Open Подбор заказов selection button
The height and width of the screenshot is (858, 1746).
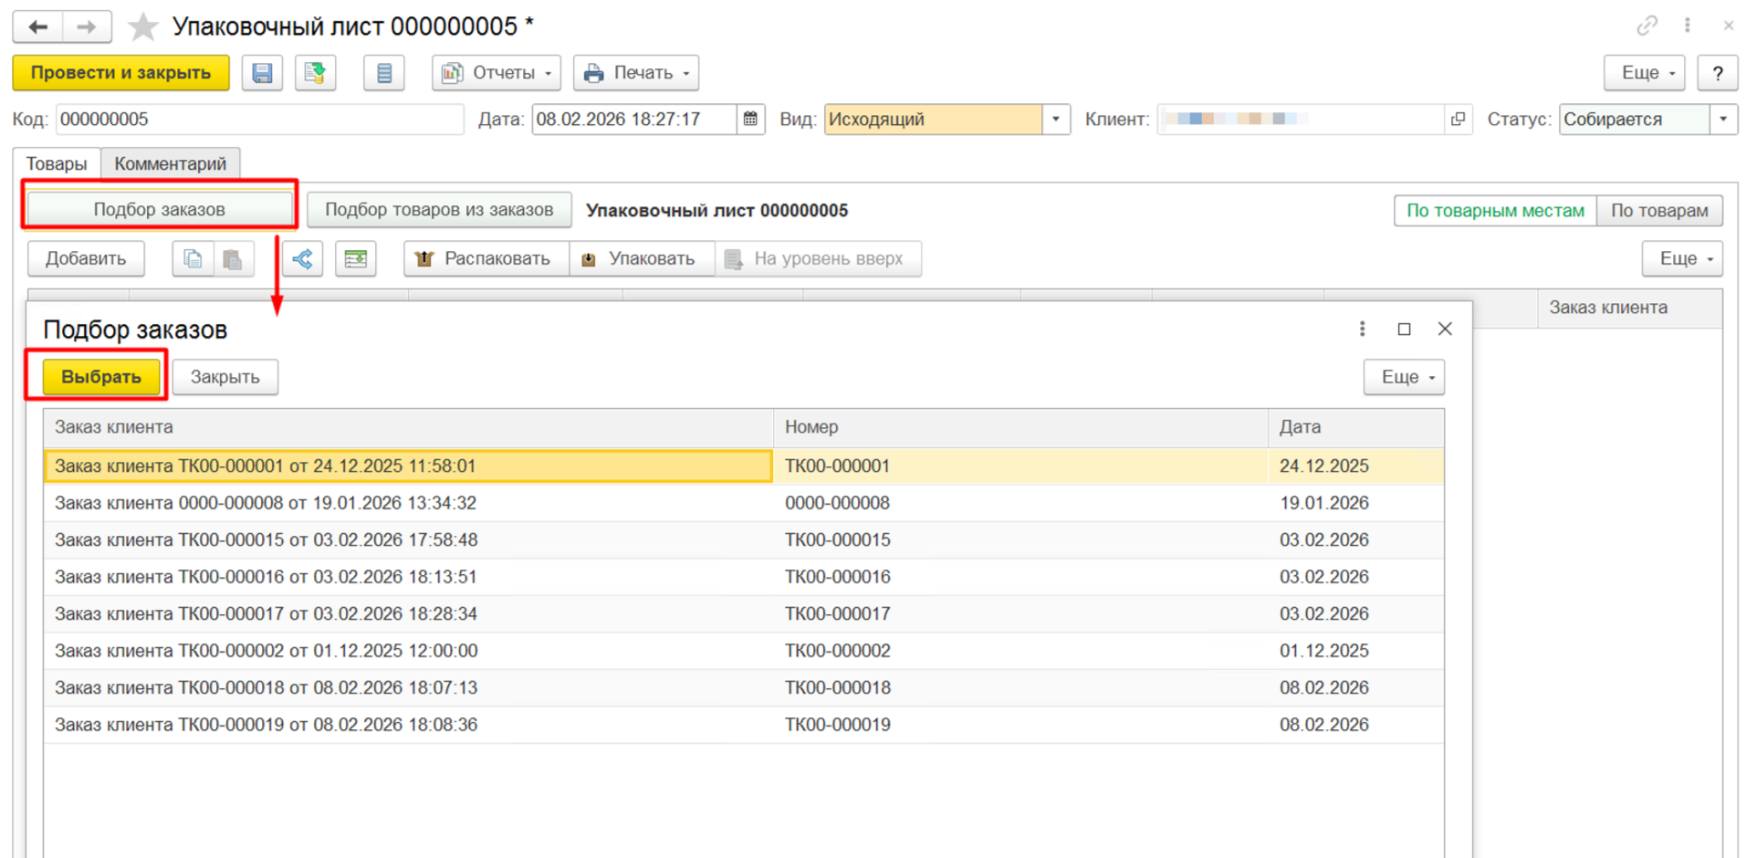(x=159, y=210)
